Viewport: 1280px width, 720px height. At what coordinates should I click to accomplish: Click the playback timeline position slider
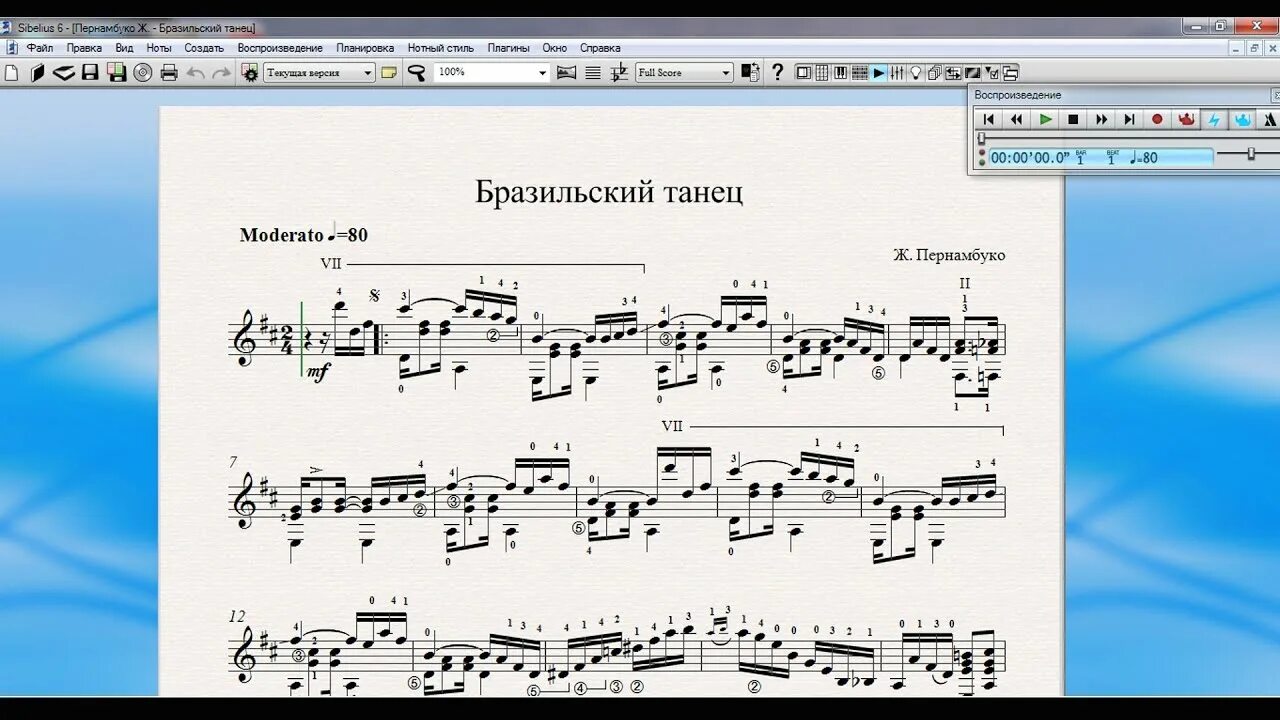click(981, 138)
